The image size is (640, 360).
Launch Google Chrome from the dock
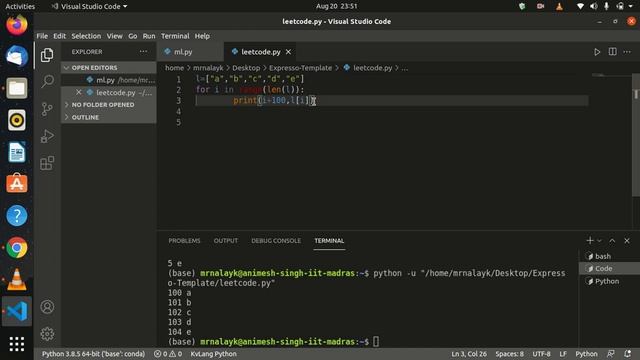pyautogui.click(x=17, y=247)
